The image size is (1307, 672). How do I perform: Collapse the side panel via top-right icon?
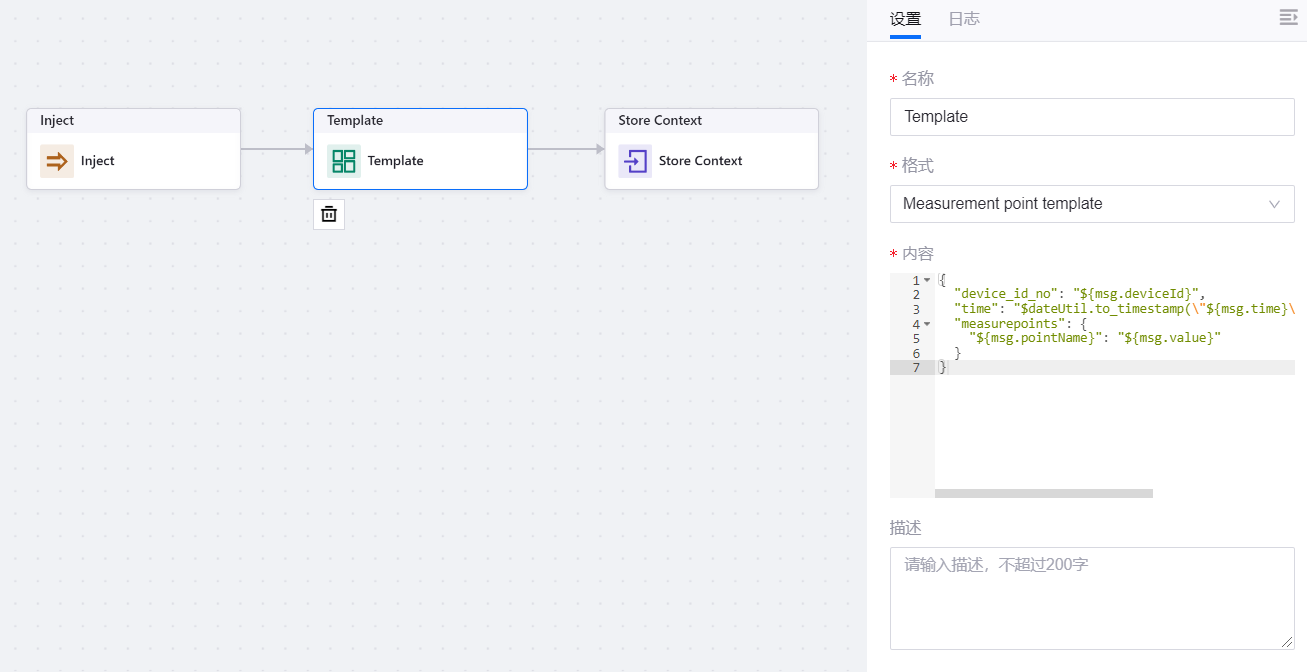click(1288, 18)
